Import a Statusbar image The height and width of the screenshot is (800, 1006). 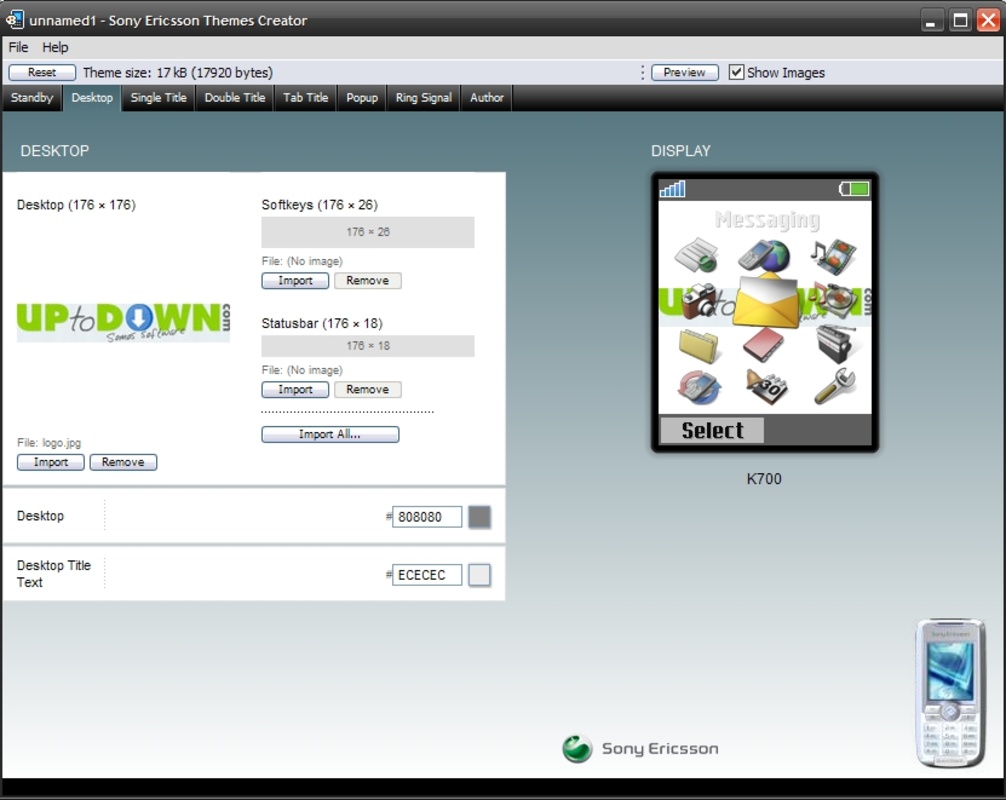[x=295, y=390]
